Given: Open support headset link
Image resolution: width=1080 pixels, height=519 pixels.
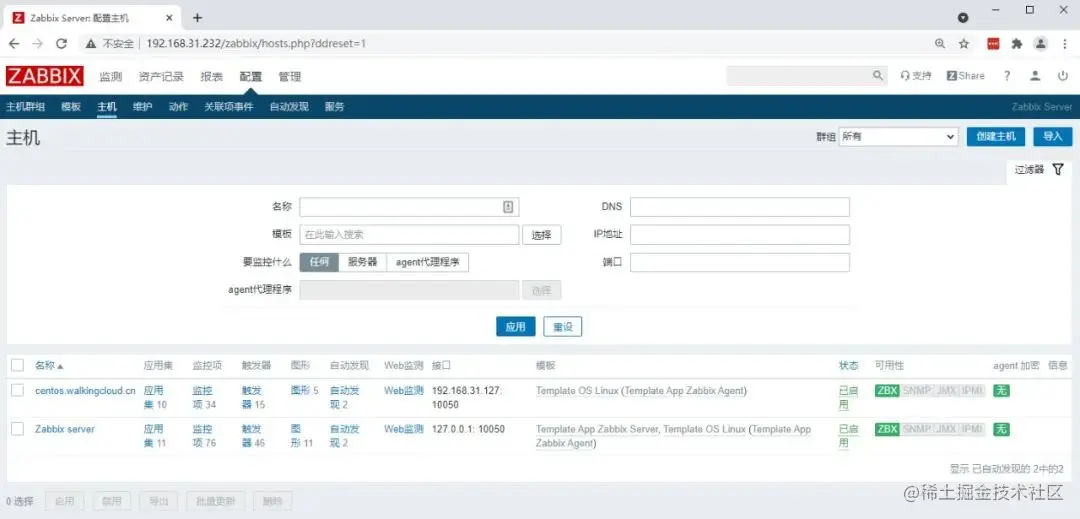Looking at the screenshot, I should pyautogui.click(x=915, y=76).
